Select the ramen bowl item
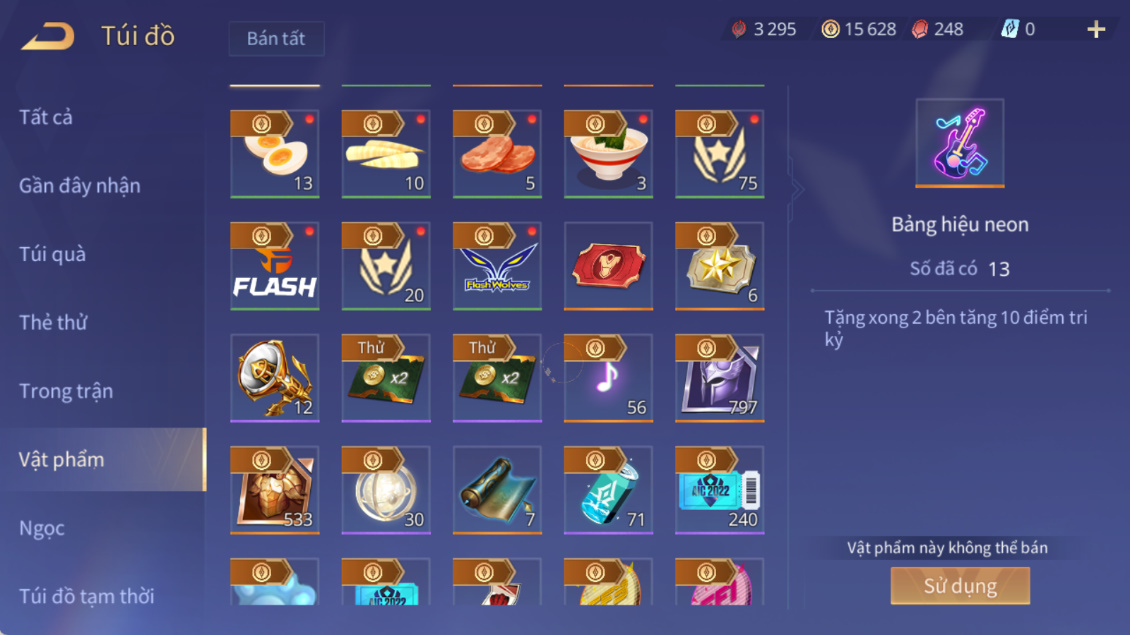Viewport: 1130px width, 635px height. pyautogui.click(x=608, y=154)
